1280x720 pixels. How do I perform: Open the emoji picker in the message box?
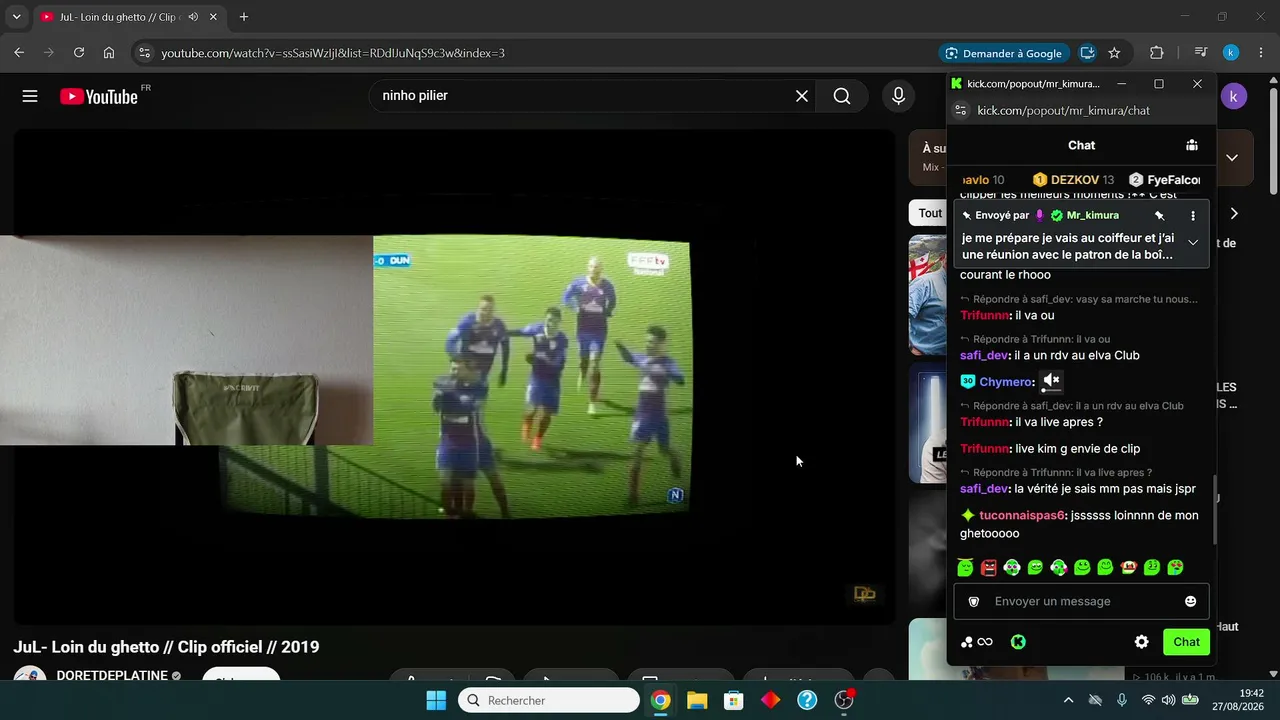[x=1190, y=601]
